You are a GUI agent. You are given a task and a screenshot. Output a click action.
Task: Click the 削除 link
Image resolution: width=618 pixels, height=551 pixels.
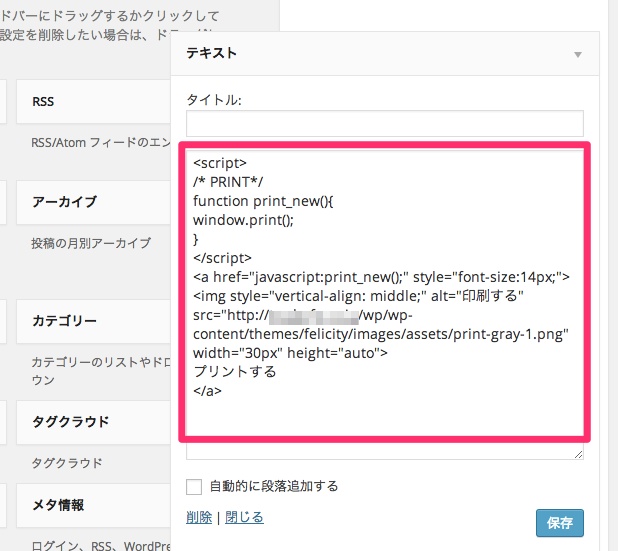199,517
